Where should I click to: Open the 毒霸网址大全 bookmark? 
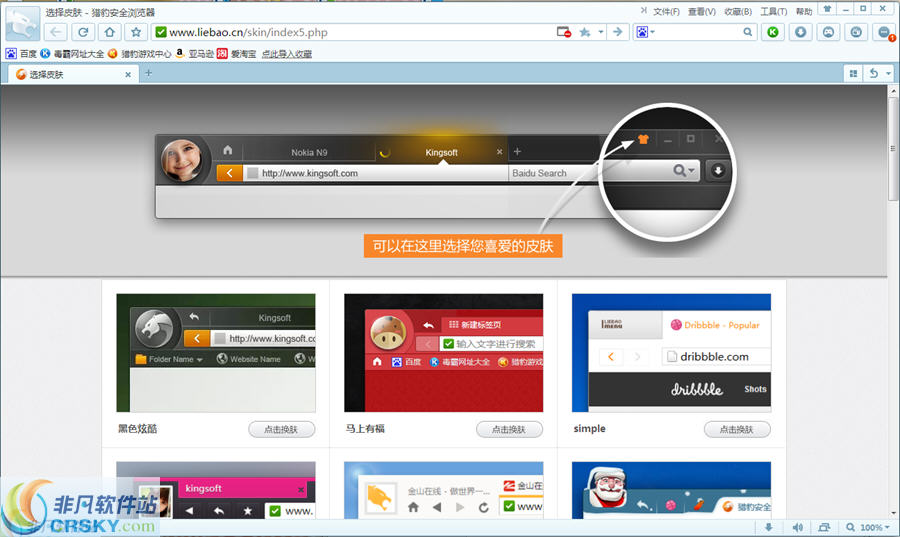72,53
